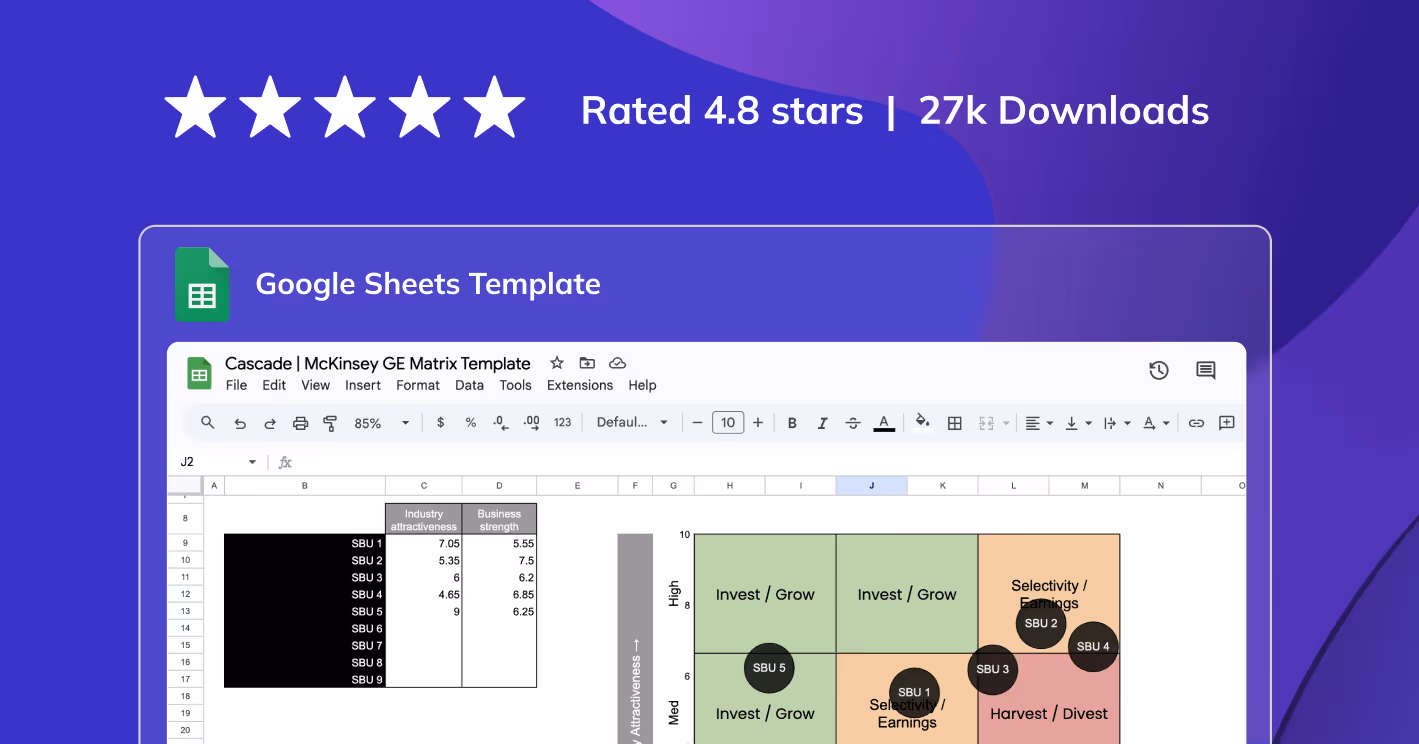Image resolution: width=1419 pixels, height=744 pixels.
Task: Open the text wrapping dropdown
Action: click(x=1116, y=423)
